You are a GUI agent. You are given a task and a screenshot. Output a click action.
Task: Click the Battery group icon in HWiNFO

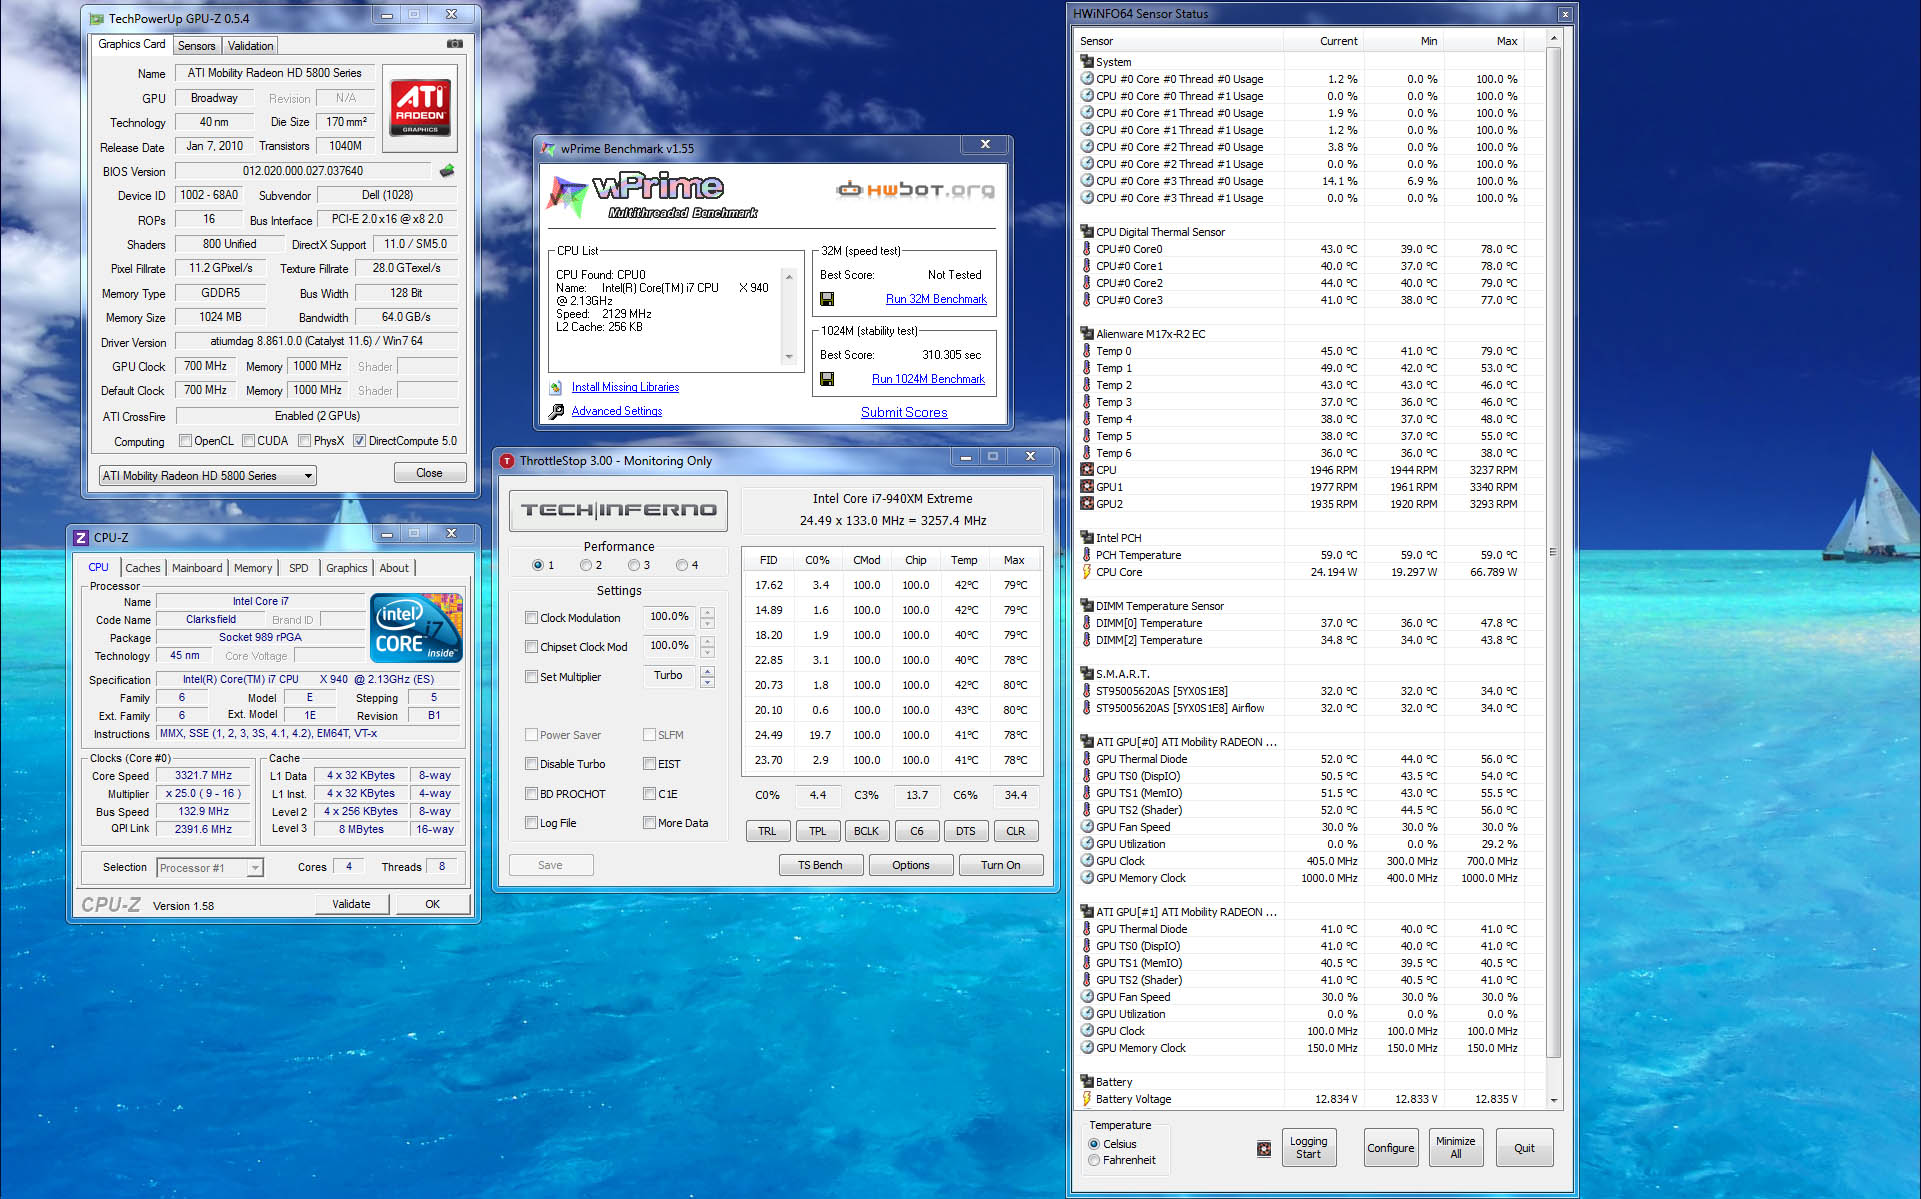point(1086,1081)
